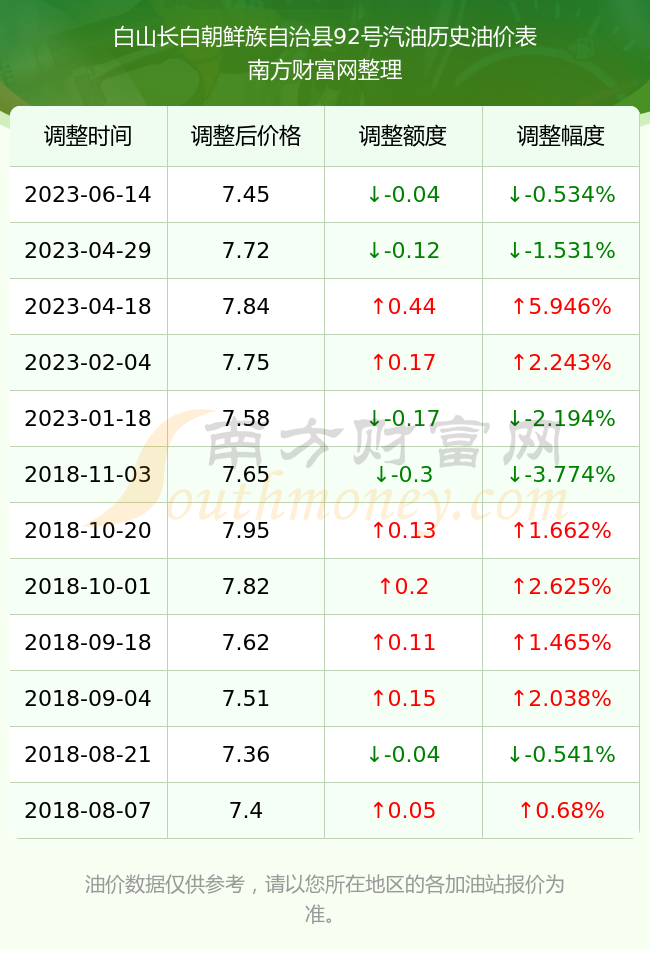Click the ↑5.946% percentage cell
650x980 pixels.
click(x=561, y=306)
